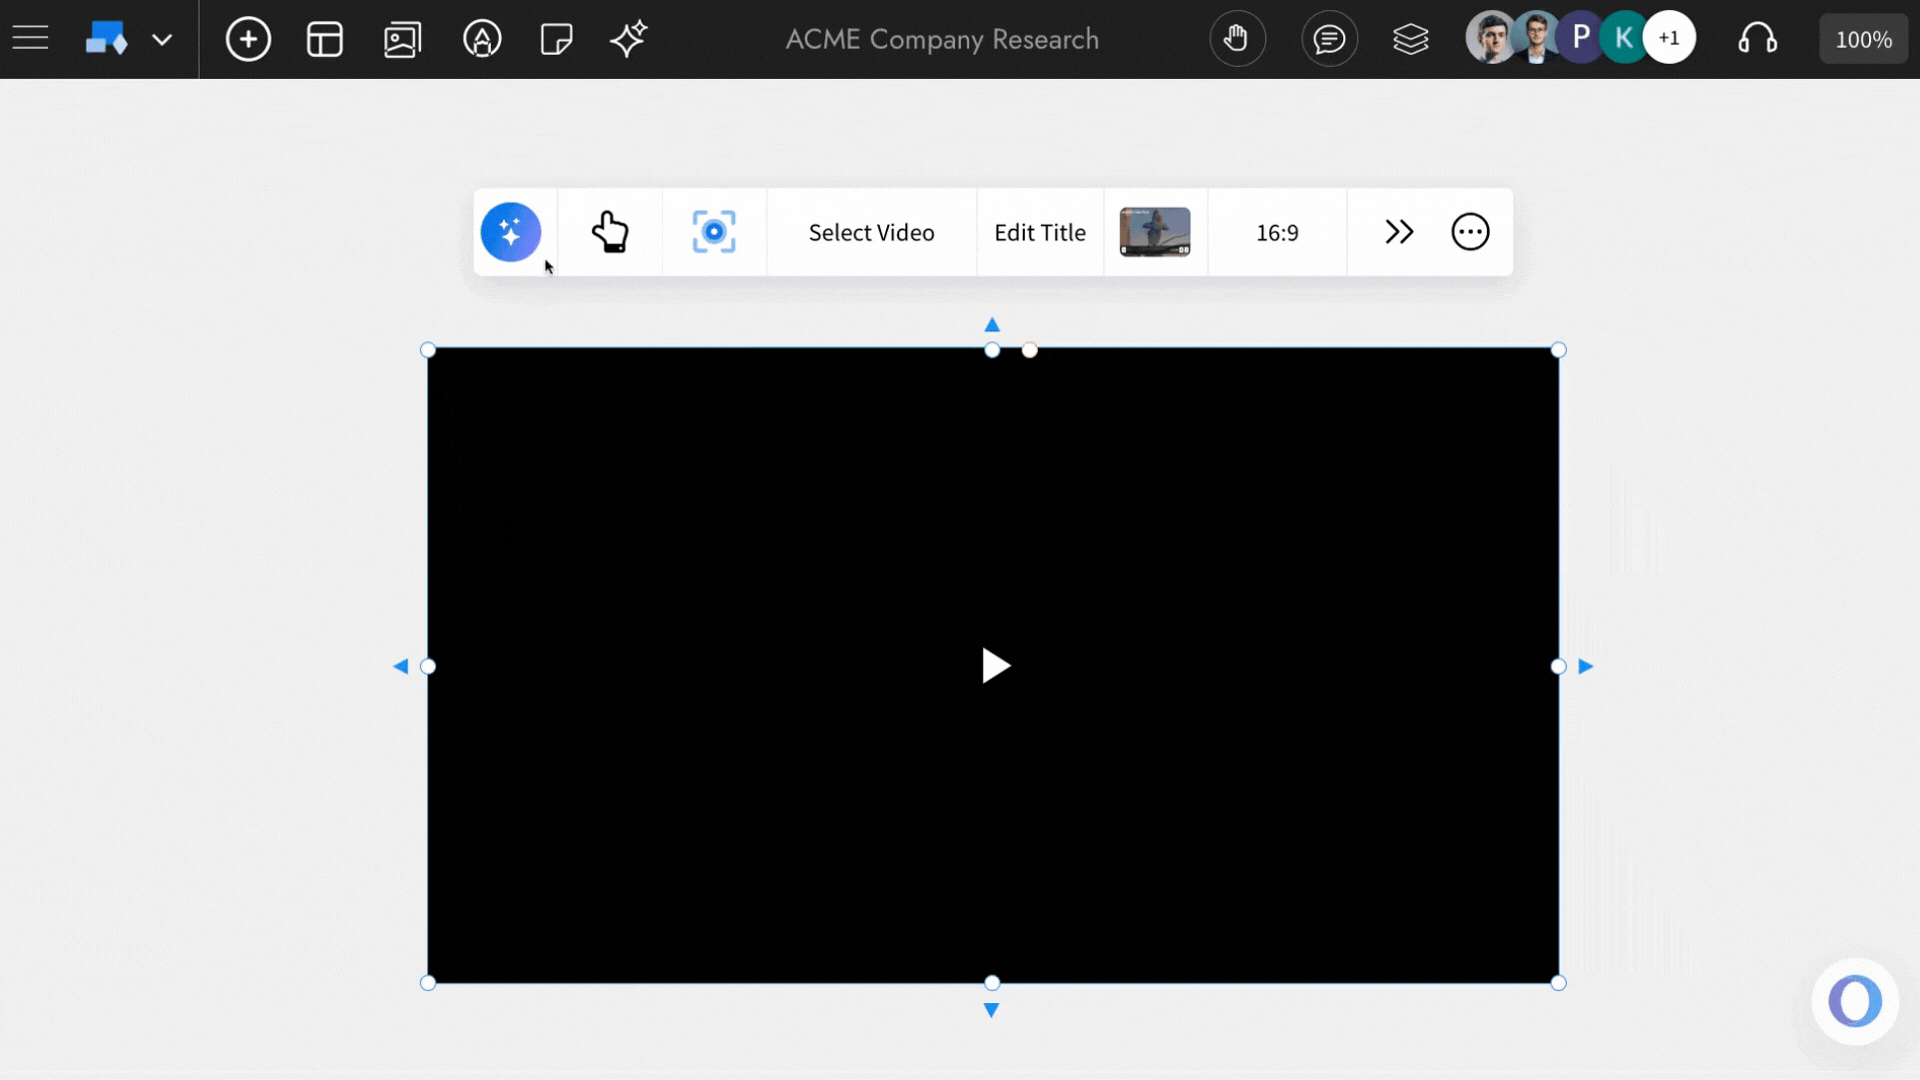Open the 16:9 aspect ratio selector
Viewport: 1920px width, 1080px height.
pos(1277,232)
